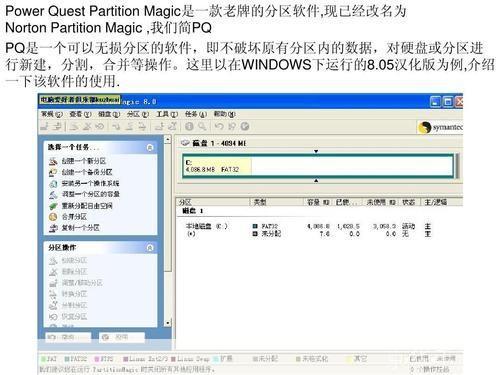This screenshot has height=375, width=500.
Task: Click the 调整/移动分区 operation icon
Action: pos(53,283)
